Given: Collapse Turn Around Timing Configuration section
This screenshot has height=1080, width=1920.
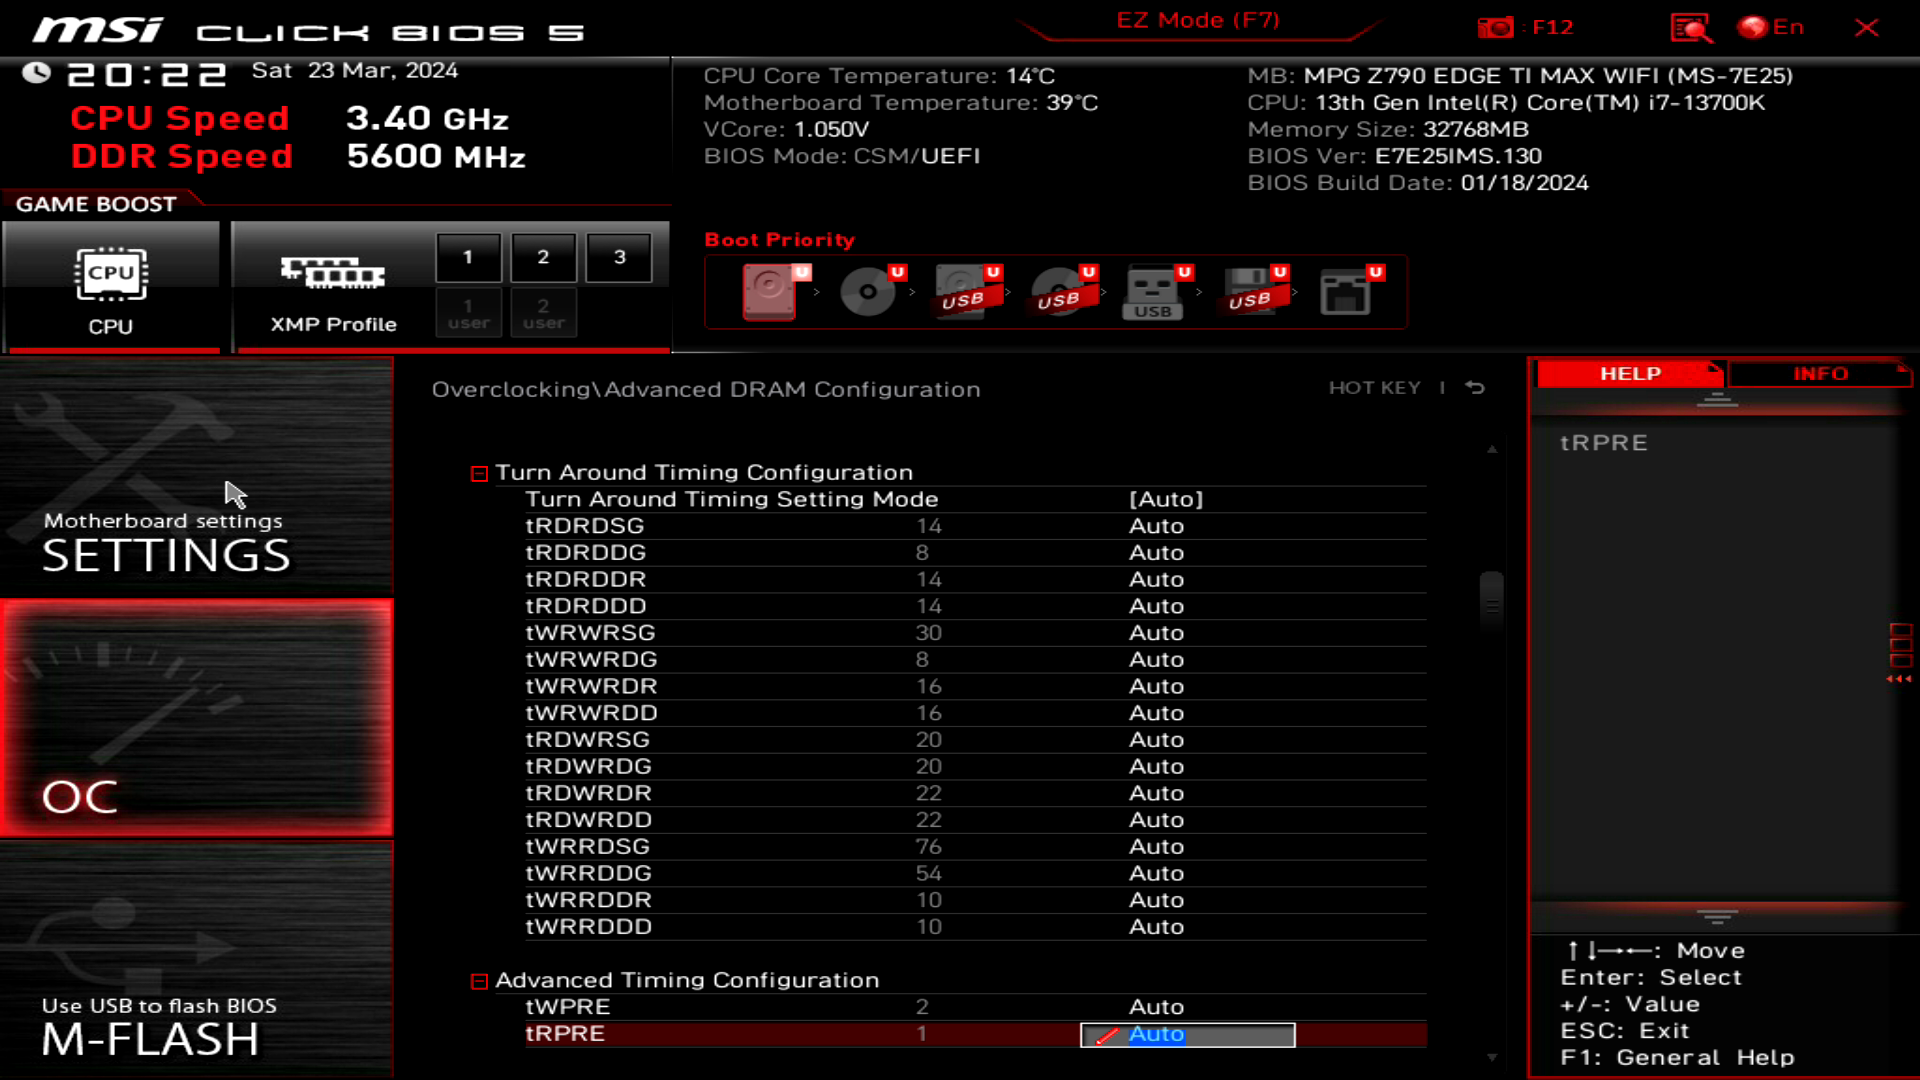Looking at the screenshot, I should (479, 474).
